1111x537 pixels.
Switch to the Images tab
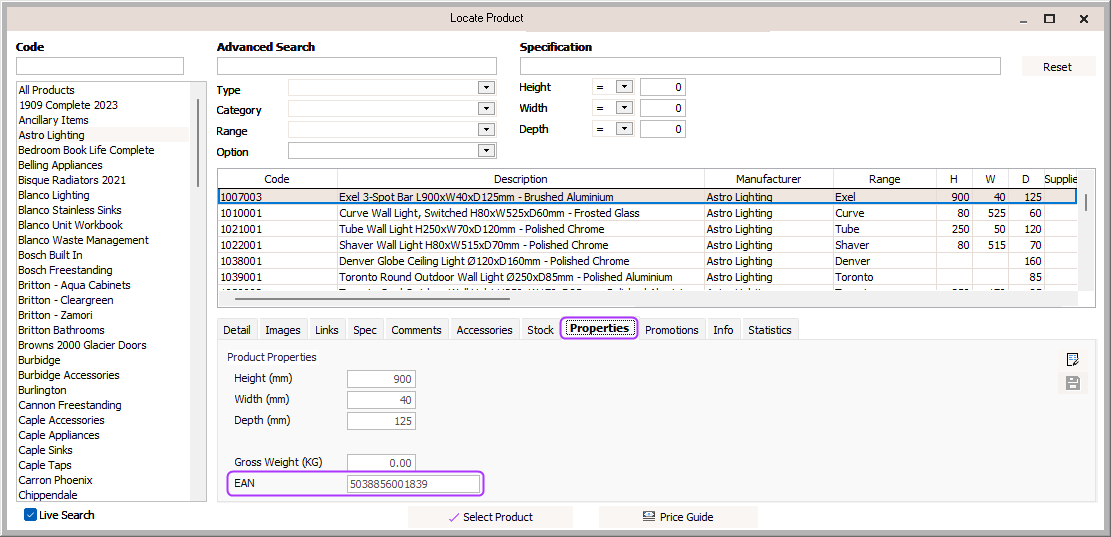283,330
